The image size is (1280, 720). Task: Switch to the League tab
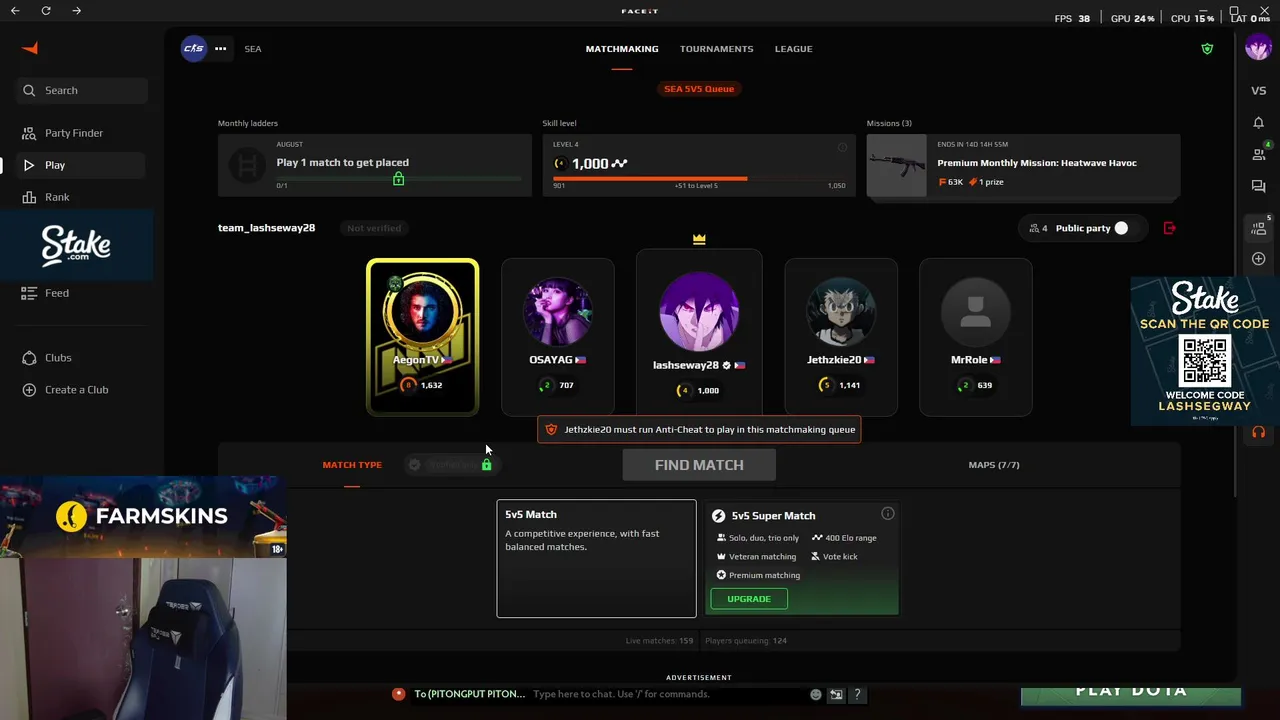pyautogui.click(x=793, y=48)
